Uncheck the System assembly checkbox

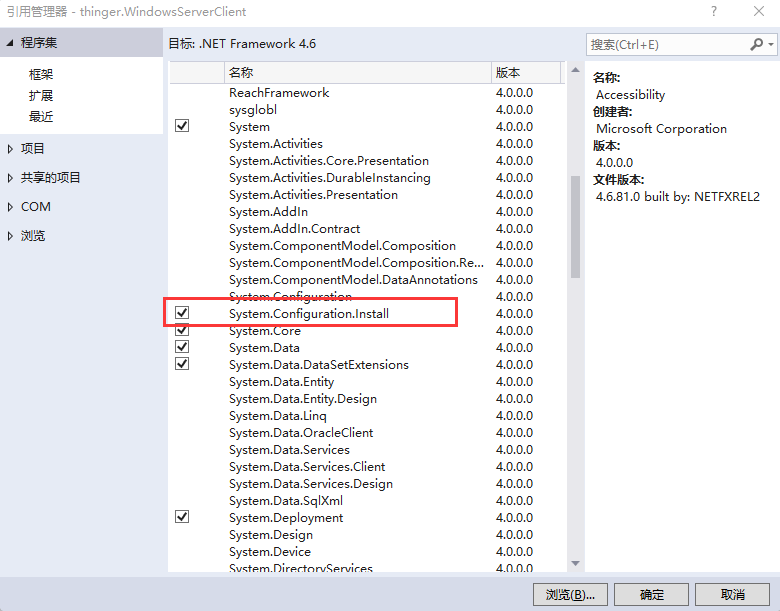182,126
